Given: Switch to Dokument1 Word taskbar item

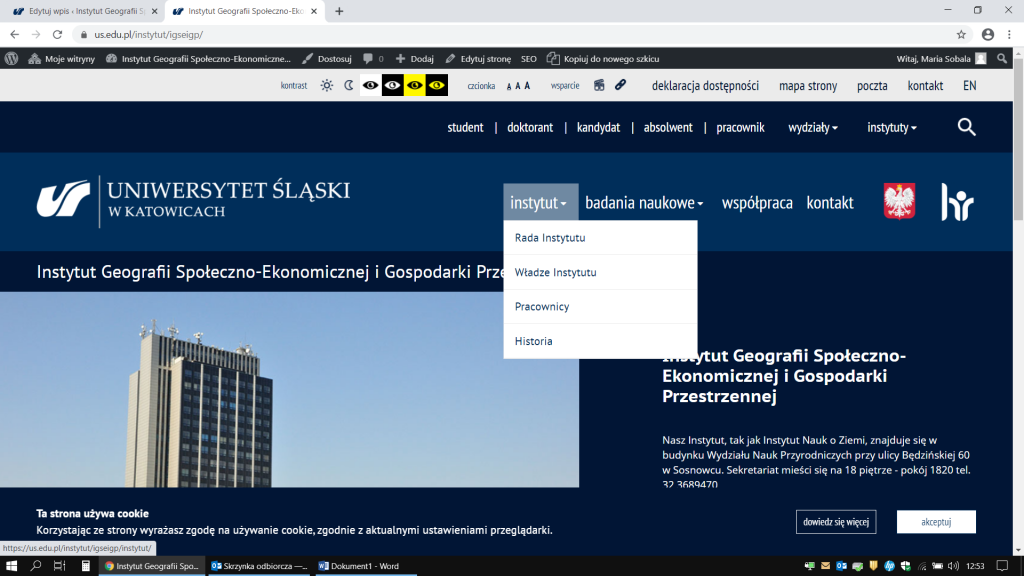Looking at the screenshot, I should [x=366, y=566].
